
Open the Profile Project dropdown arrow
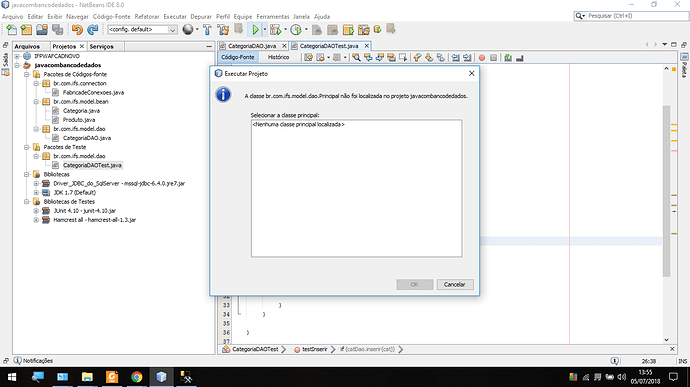click(x=306, y=29)
